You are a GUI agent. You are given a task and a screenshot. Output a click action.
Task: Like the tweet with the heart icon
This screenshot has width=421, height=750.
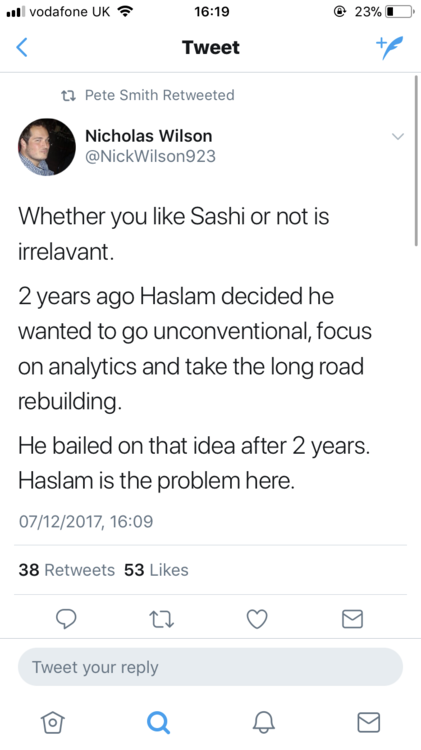(257, 619)
